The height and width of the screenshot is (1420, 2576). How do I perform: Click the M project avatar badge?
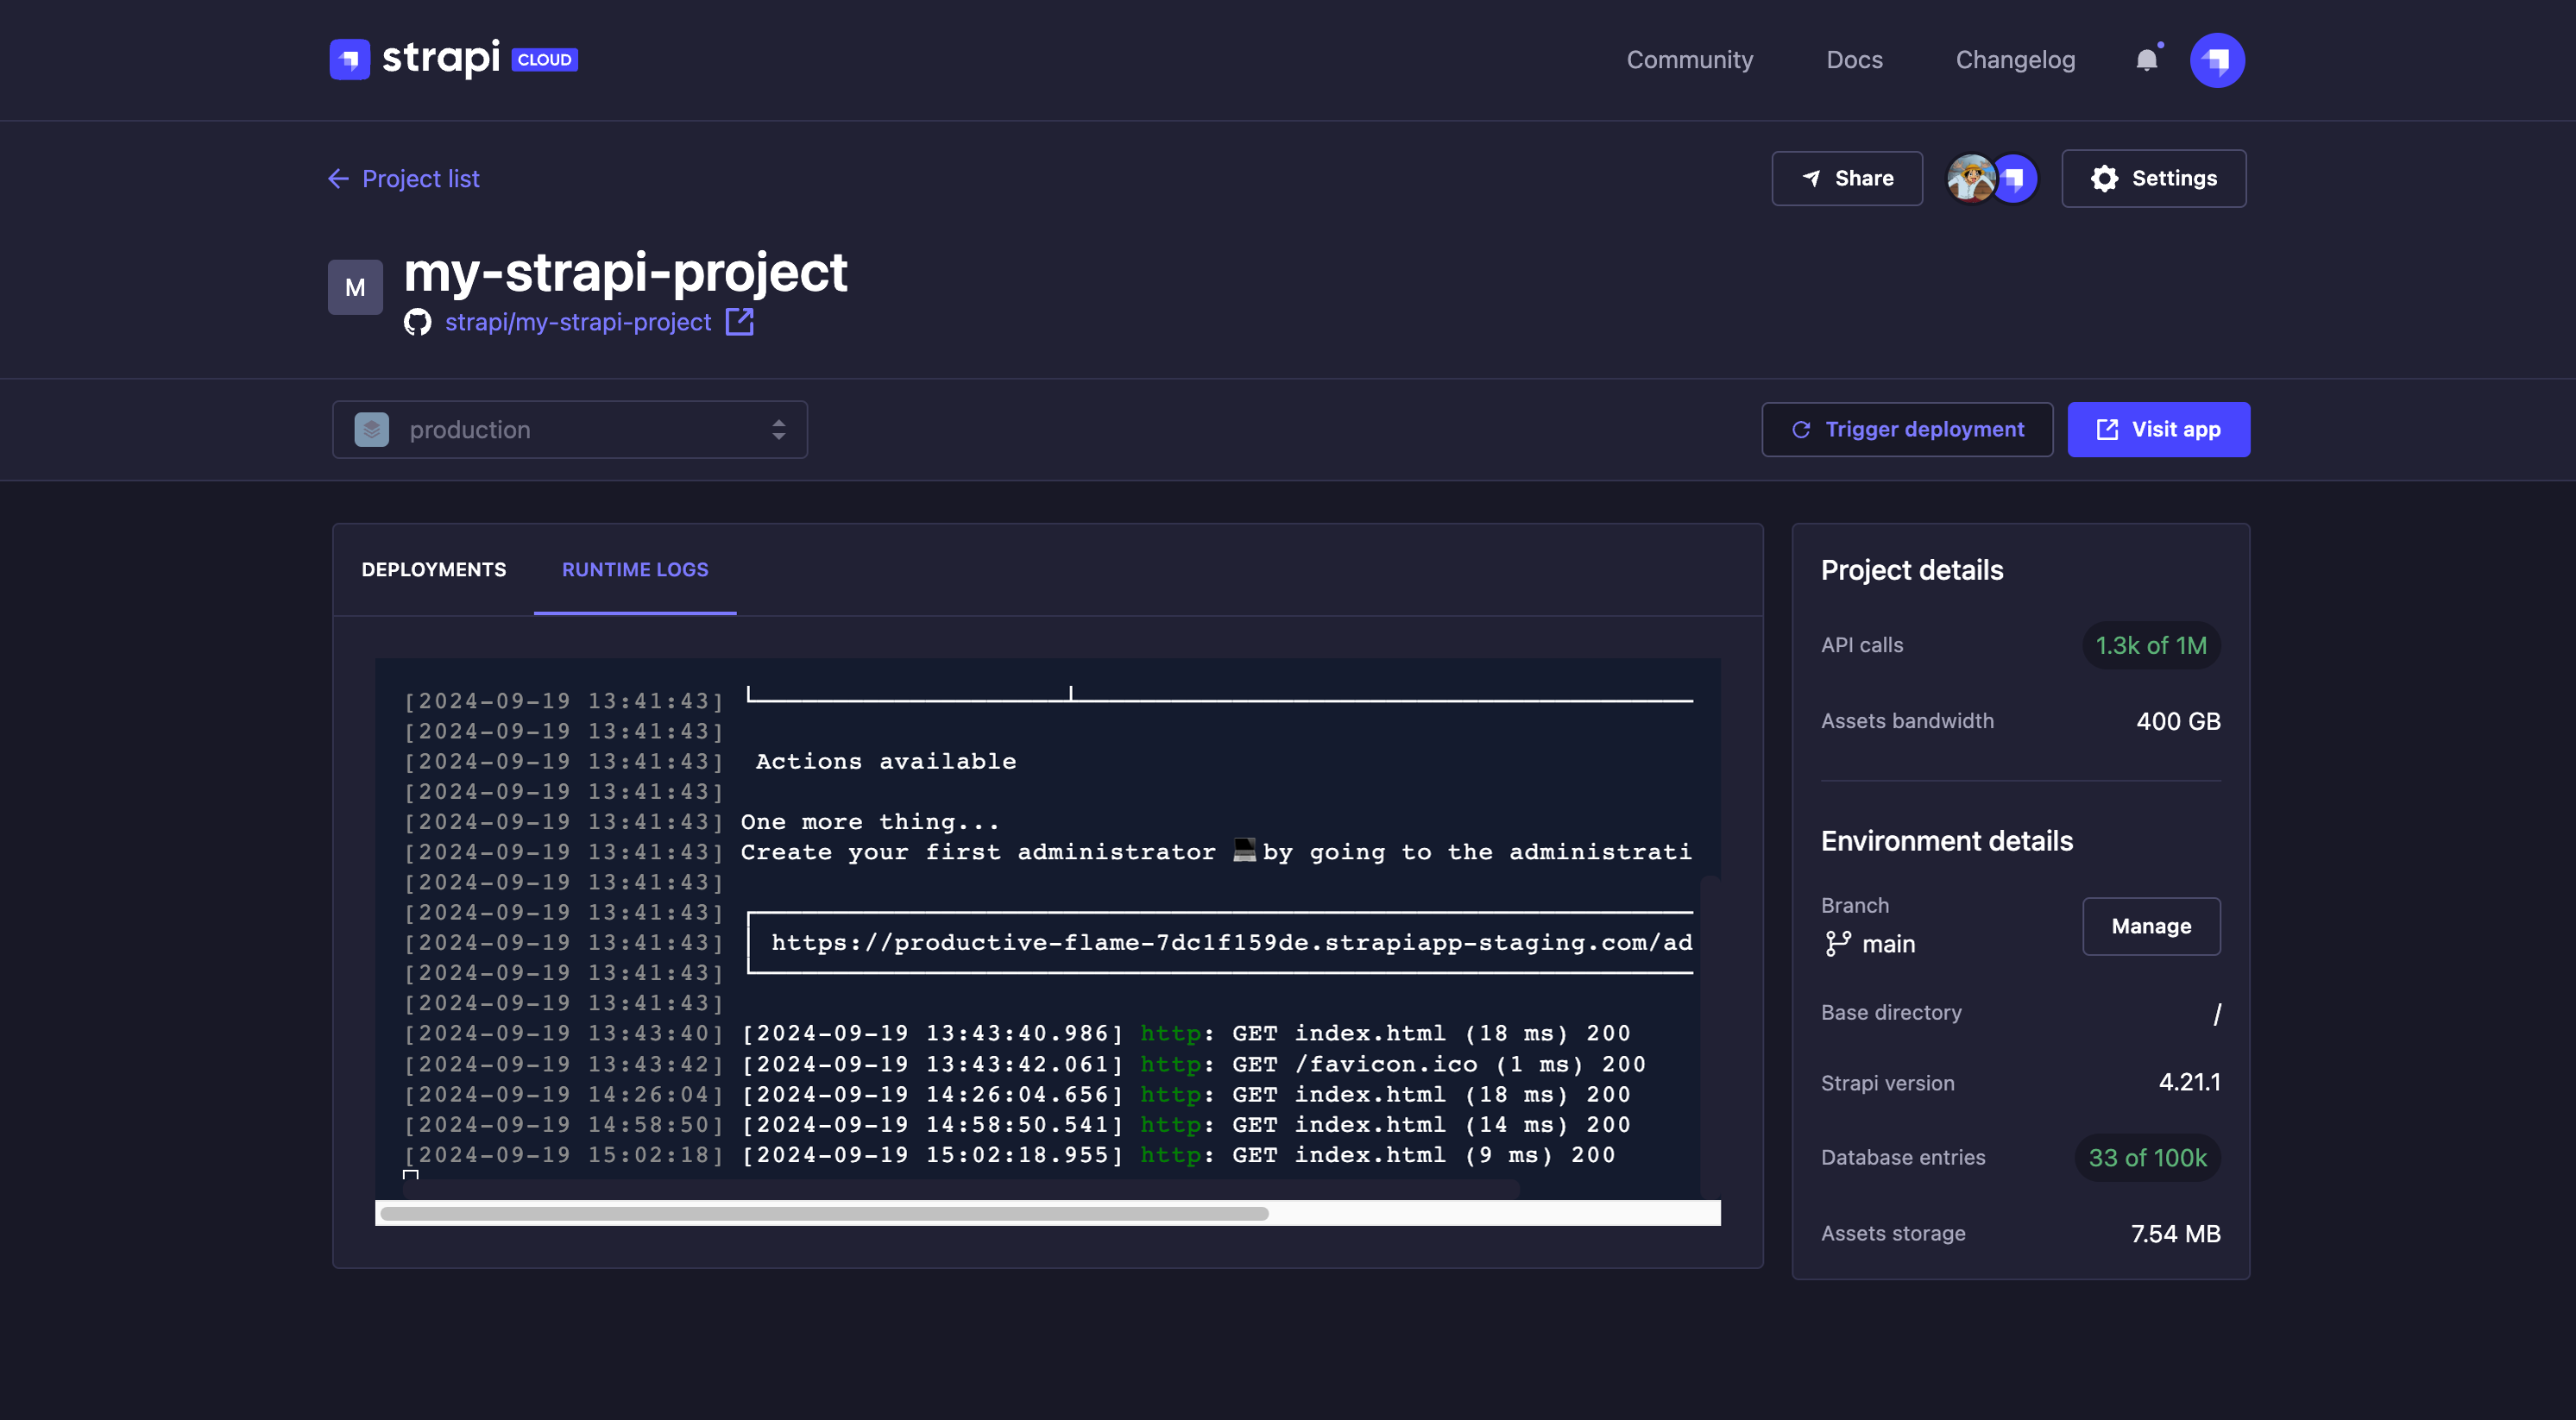(355, 286)
